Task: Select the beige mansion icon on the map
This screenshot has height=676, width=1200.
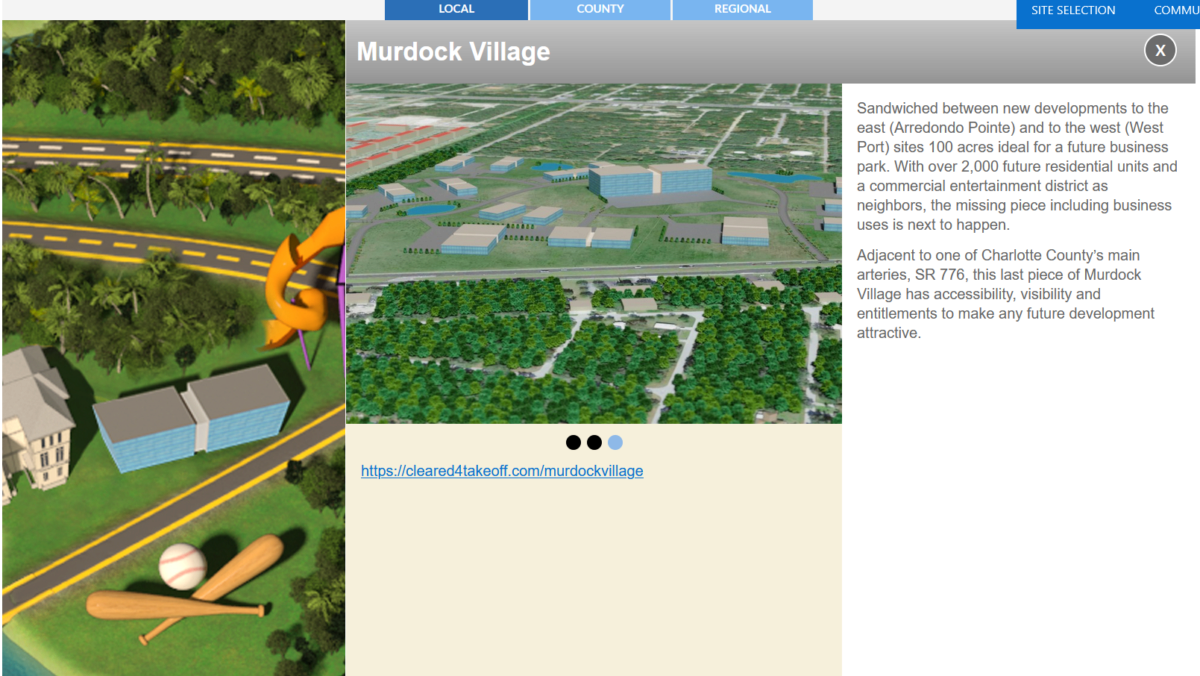Action: [x=35, y=420]
